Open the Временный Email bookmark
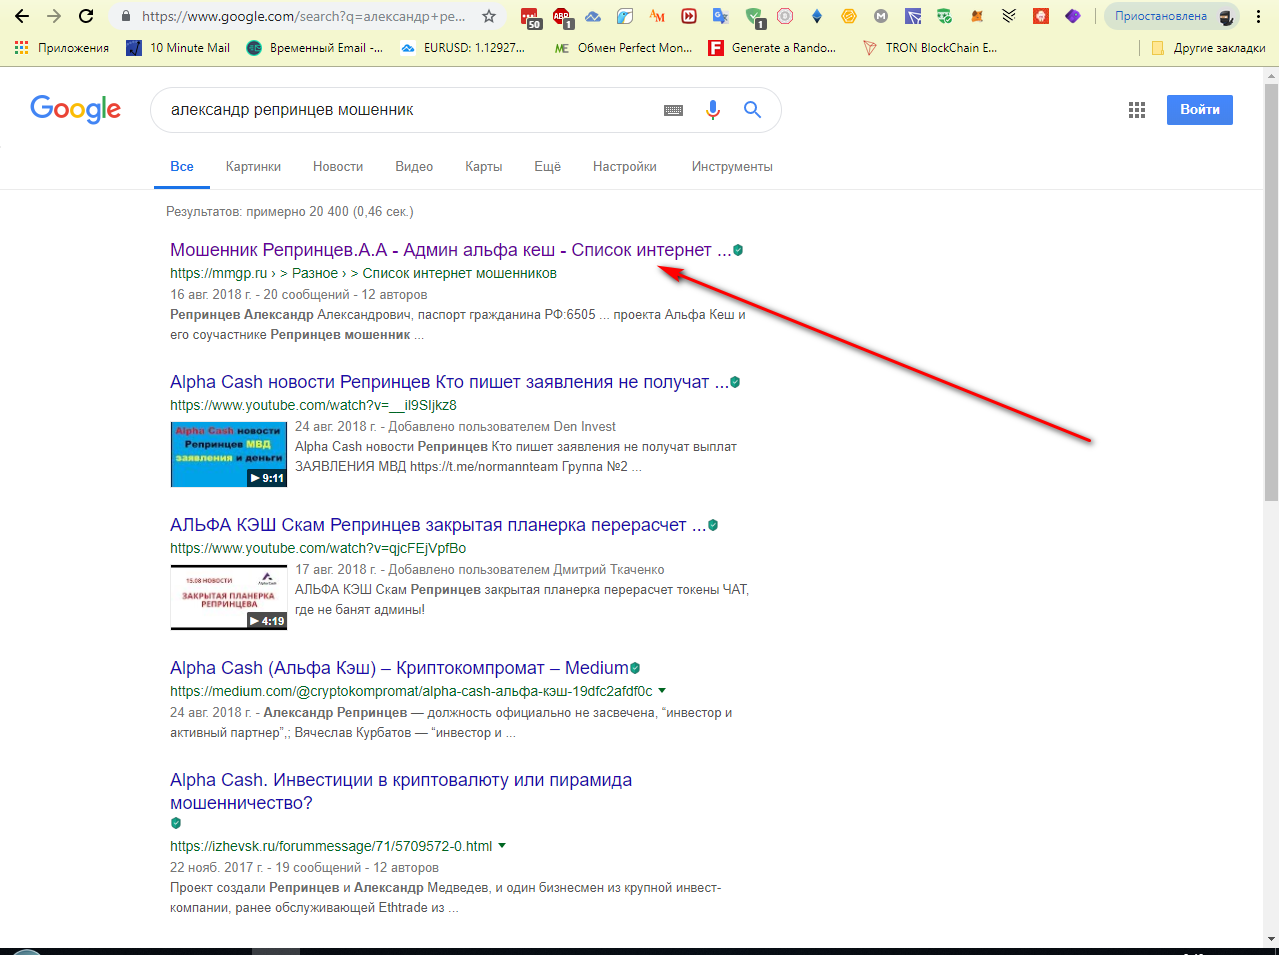Screen dimensions: 1279x955 point(315,48)
